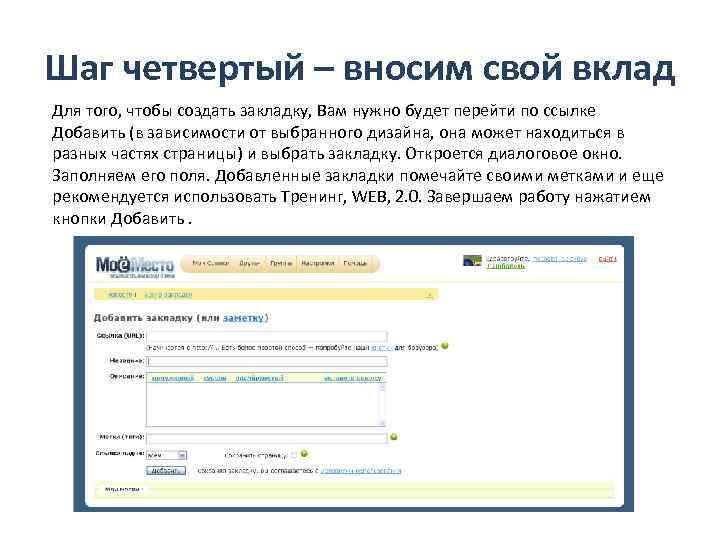Open the link visibility dropdown

point(166,455)
